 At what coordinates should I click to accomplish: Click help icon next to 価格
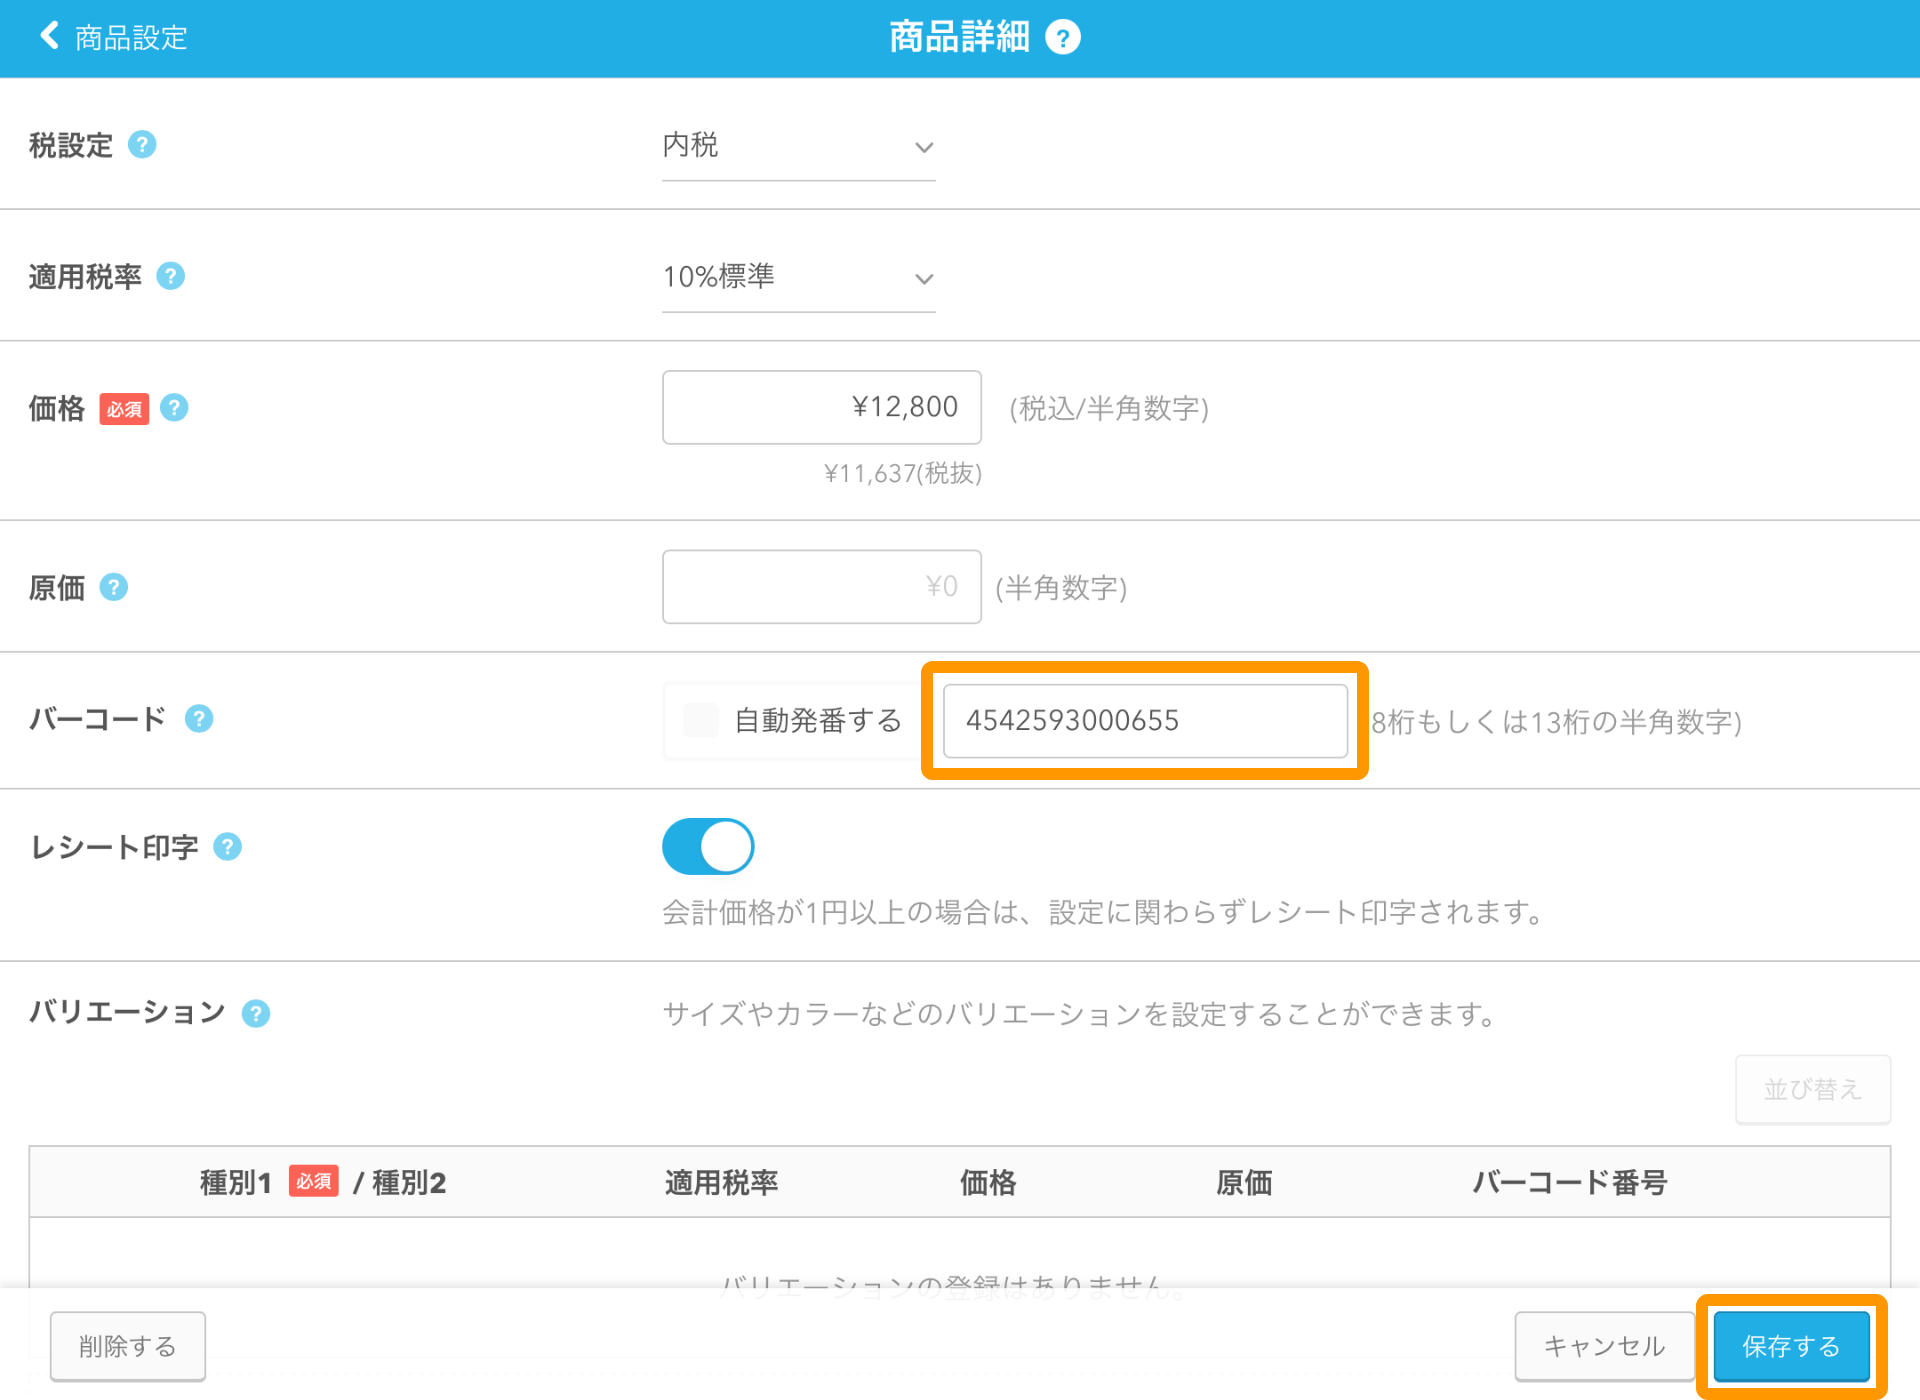pyautogui.click(x=174, y=408)
